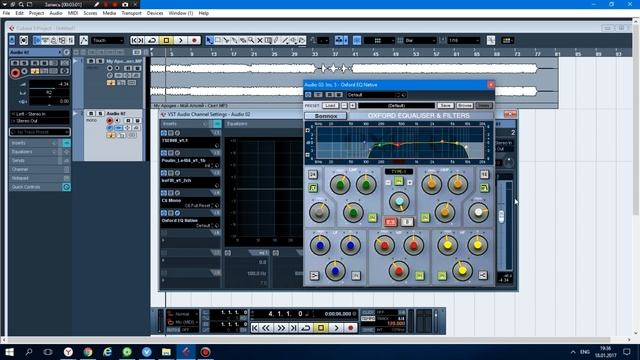Image resolution: width=640 pixels, height=360 pixels.
Task: Open the Transport menu
Action: (x=131, y=13)
